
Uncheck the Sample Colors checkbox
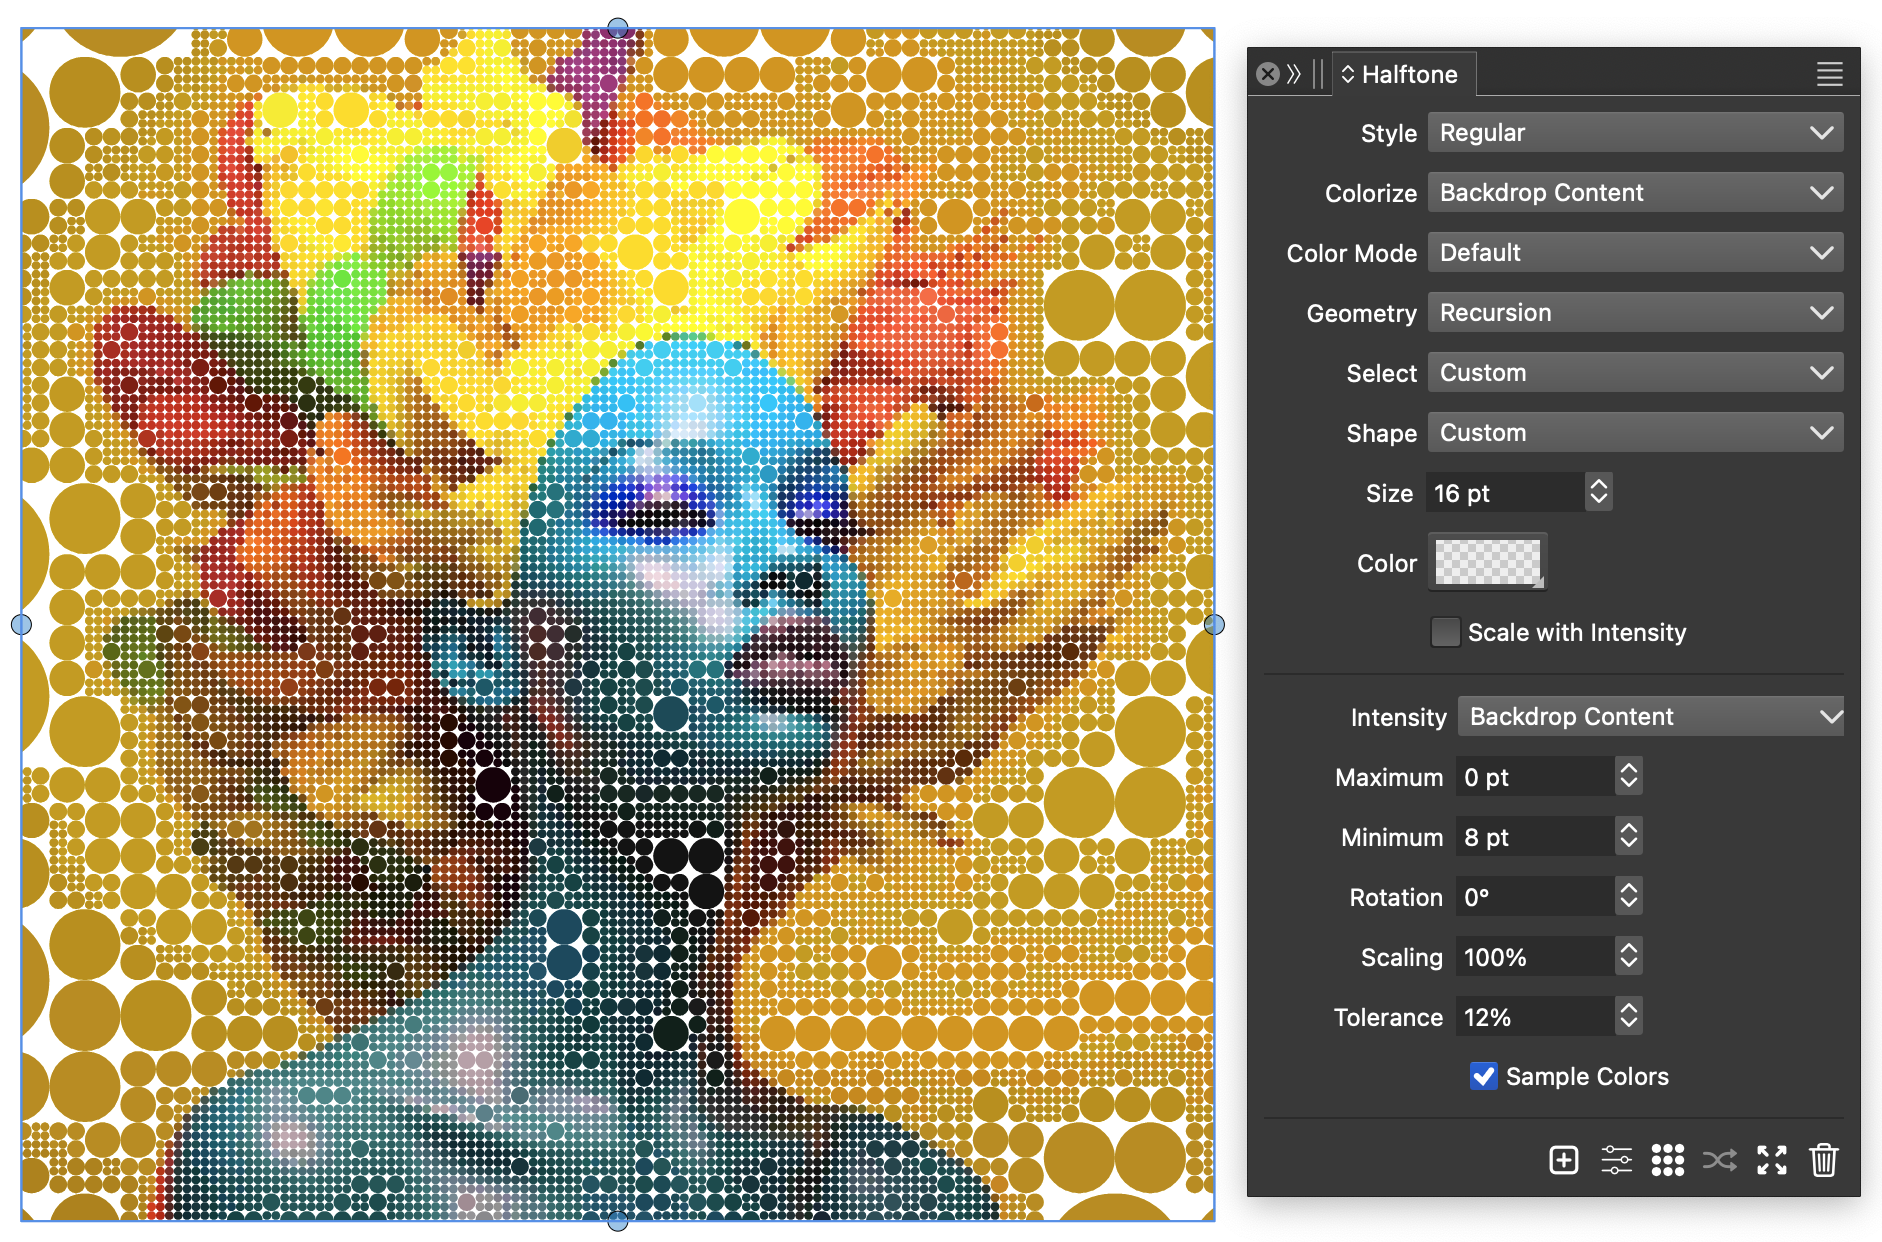(1484, 1076)
